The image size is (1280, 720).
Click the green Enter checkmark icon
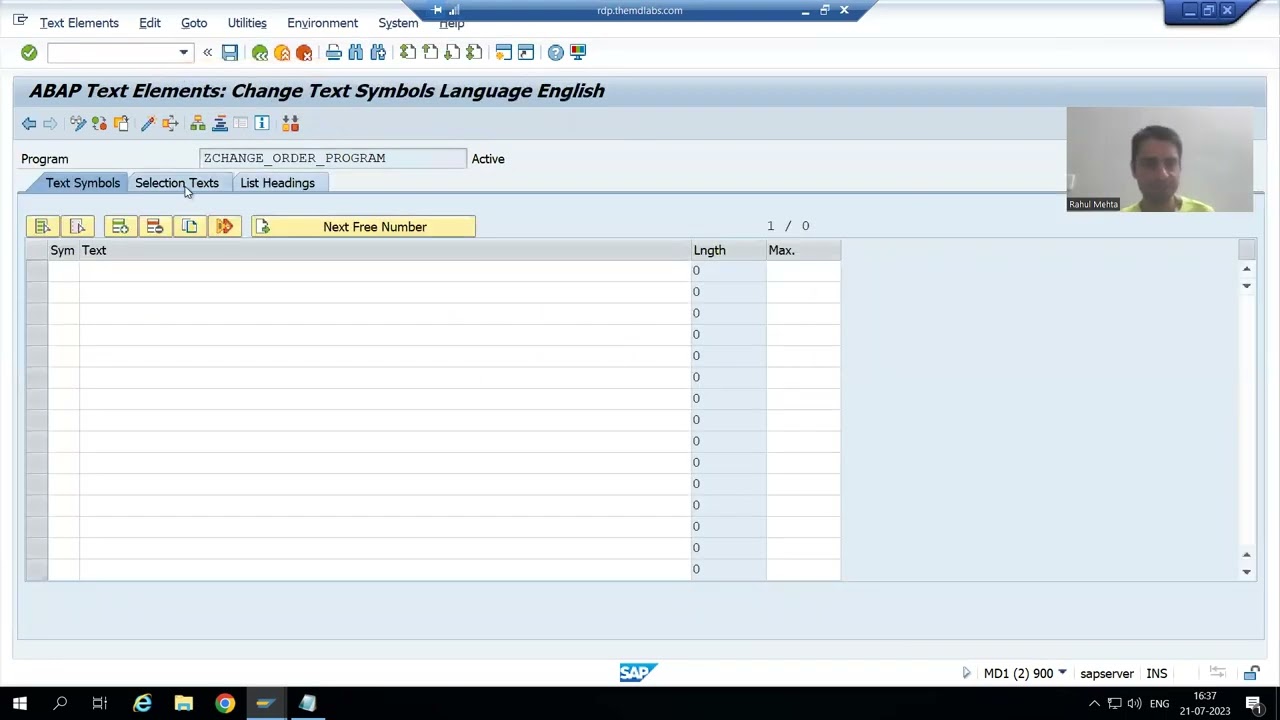click(29, 52)
